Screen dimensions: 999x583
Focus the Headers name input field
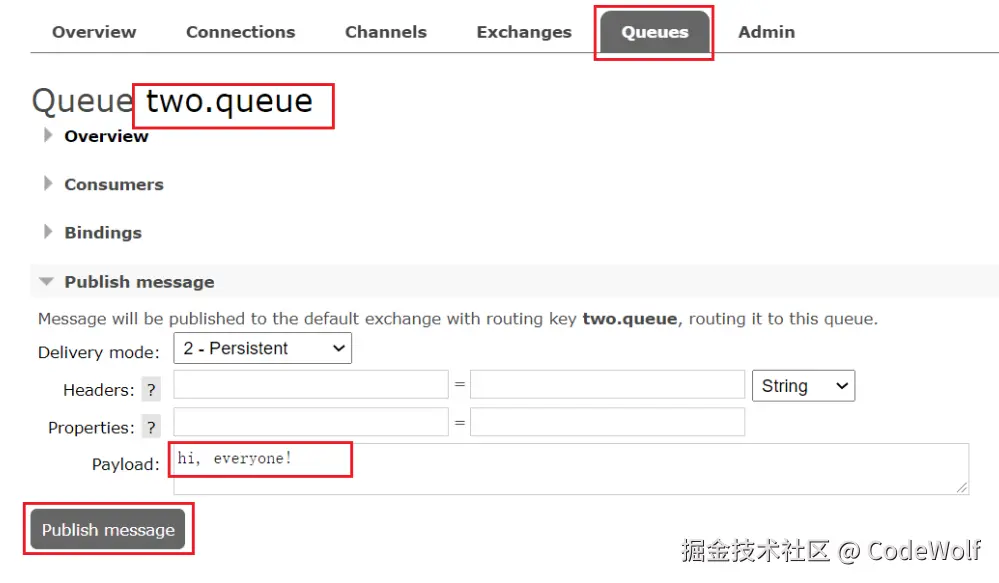point(311,384)
